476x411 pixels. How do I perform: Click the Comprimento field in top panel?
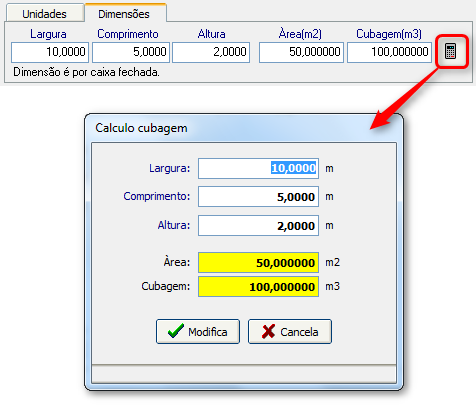click(131, 52)
